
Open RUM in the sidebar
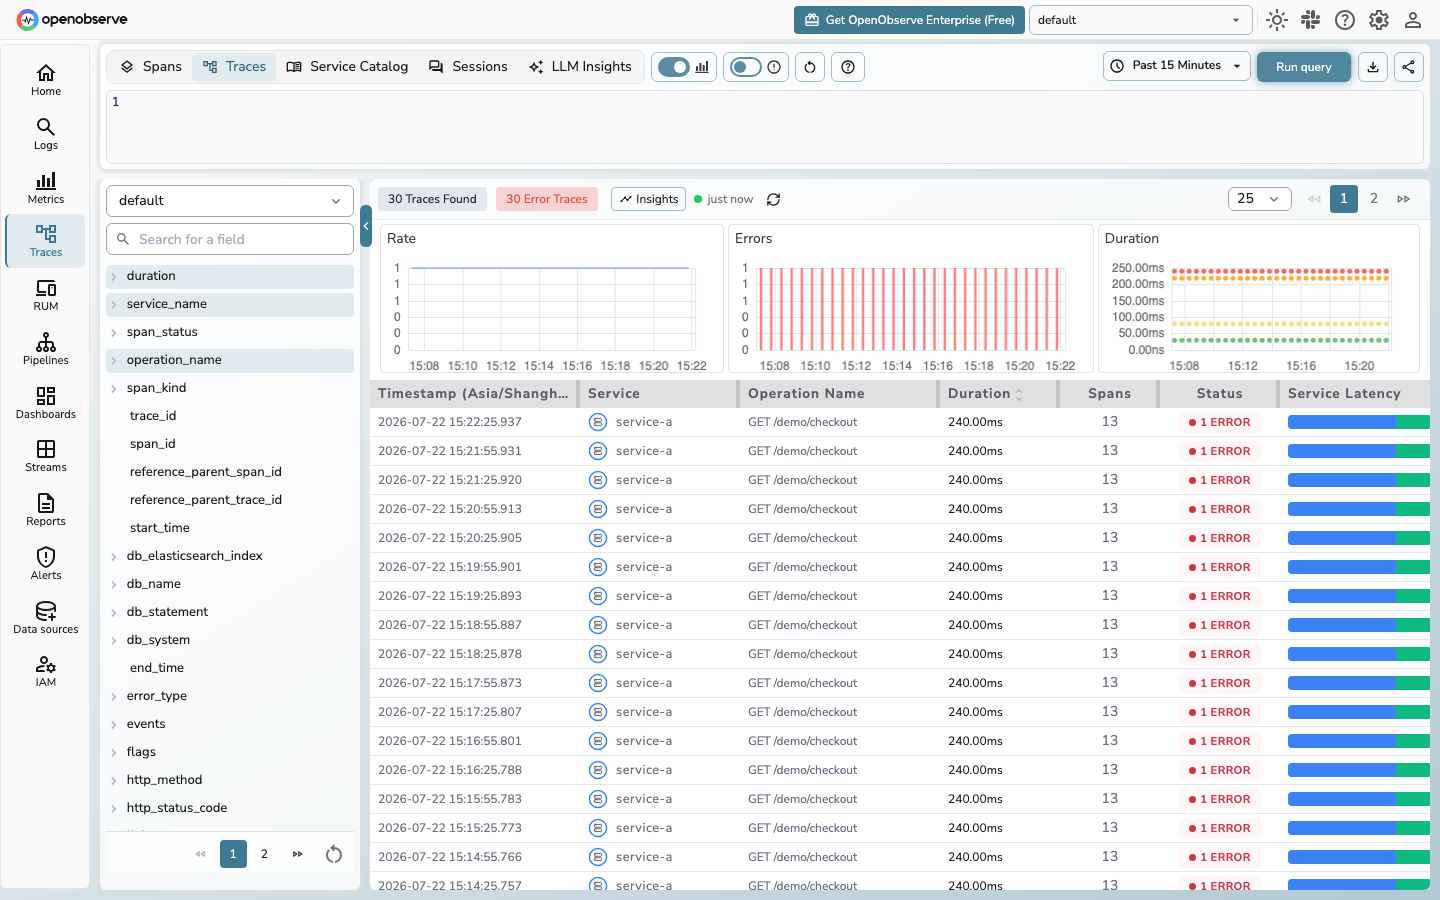click(x=46, y=295)
